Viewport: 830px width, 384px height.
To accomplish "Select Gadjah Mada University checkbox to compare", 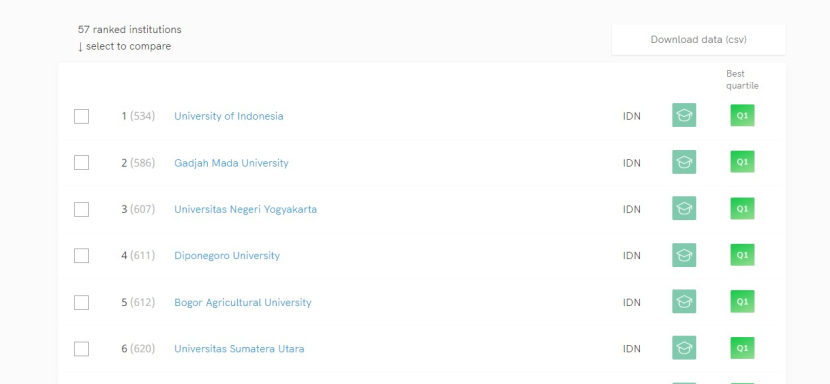I will pos(82,163).
